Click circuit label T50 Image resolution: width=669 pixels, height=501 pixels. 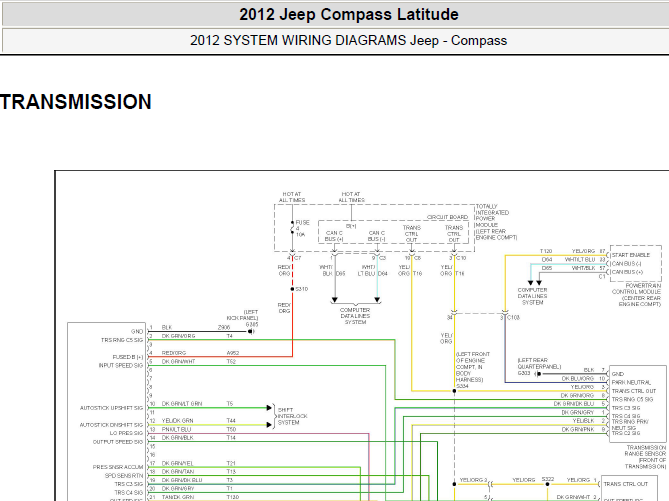(x=231, y=429)
